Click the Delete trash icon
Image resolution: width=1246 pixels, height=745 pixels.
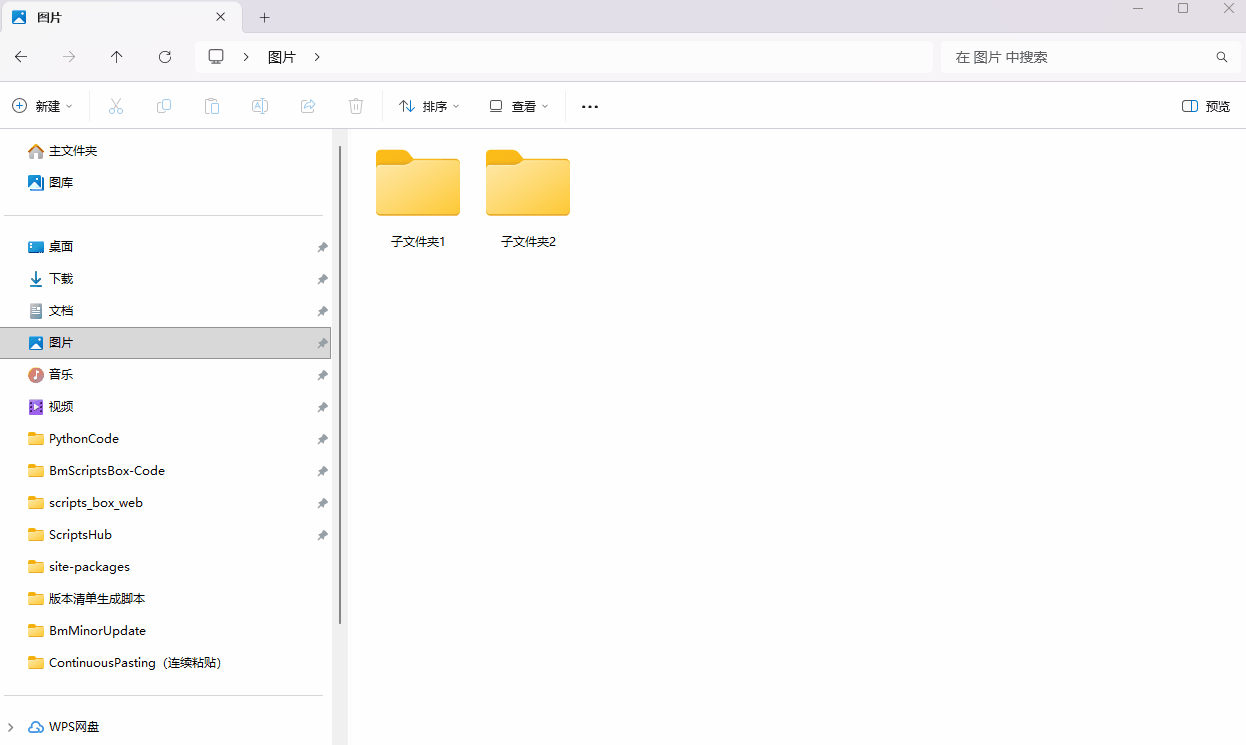tap(356, 106)
